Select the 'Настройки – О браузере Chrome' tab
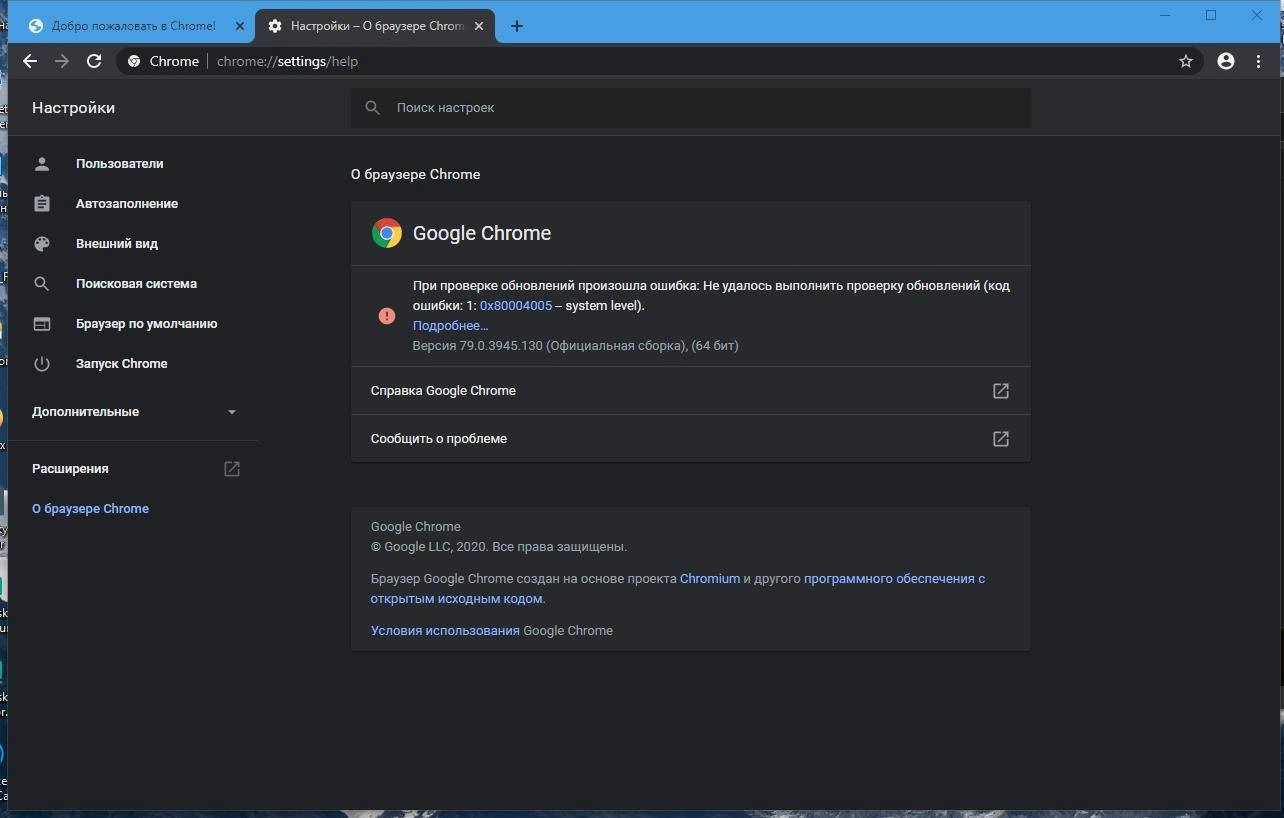 375,26
